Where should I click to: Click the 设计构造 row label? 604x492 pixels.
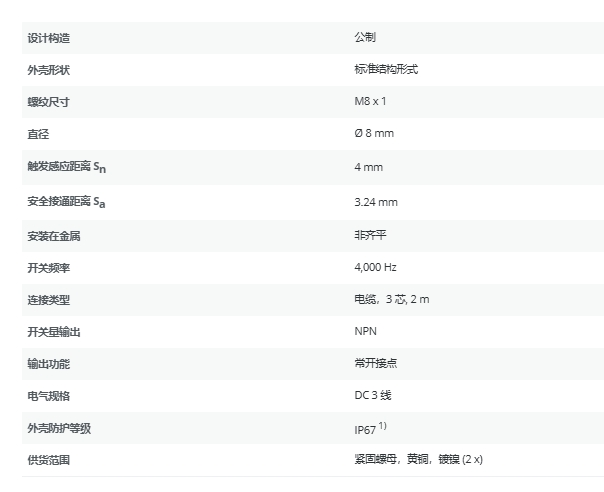pyautogui.click(x=48, y=38)
